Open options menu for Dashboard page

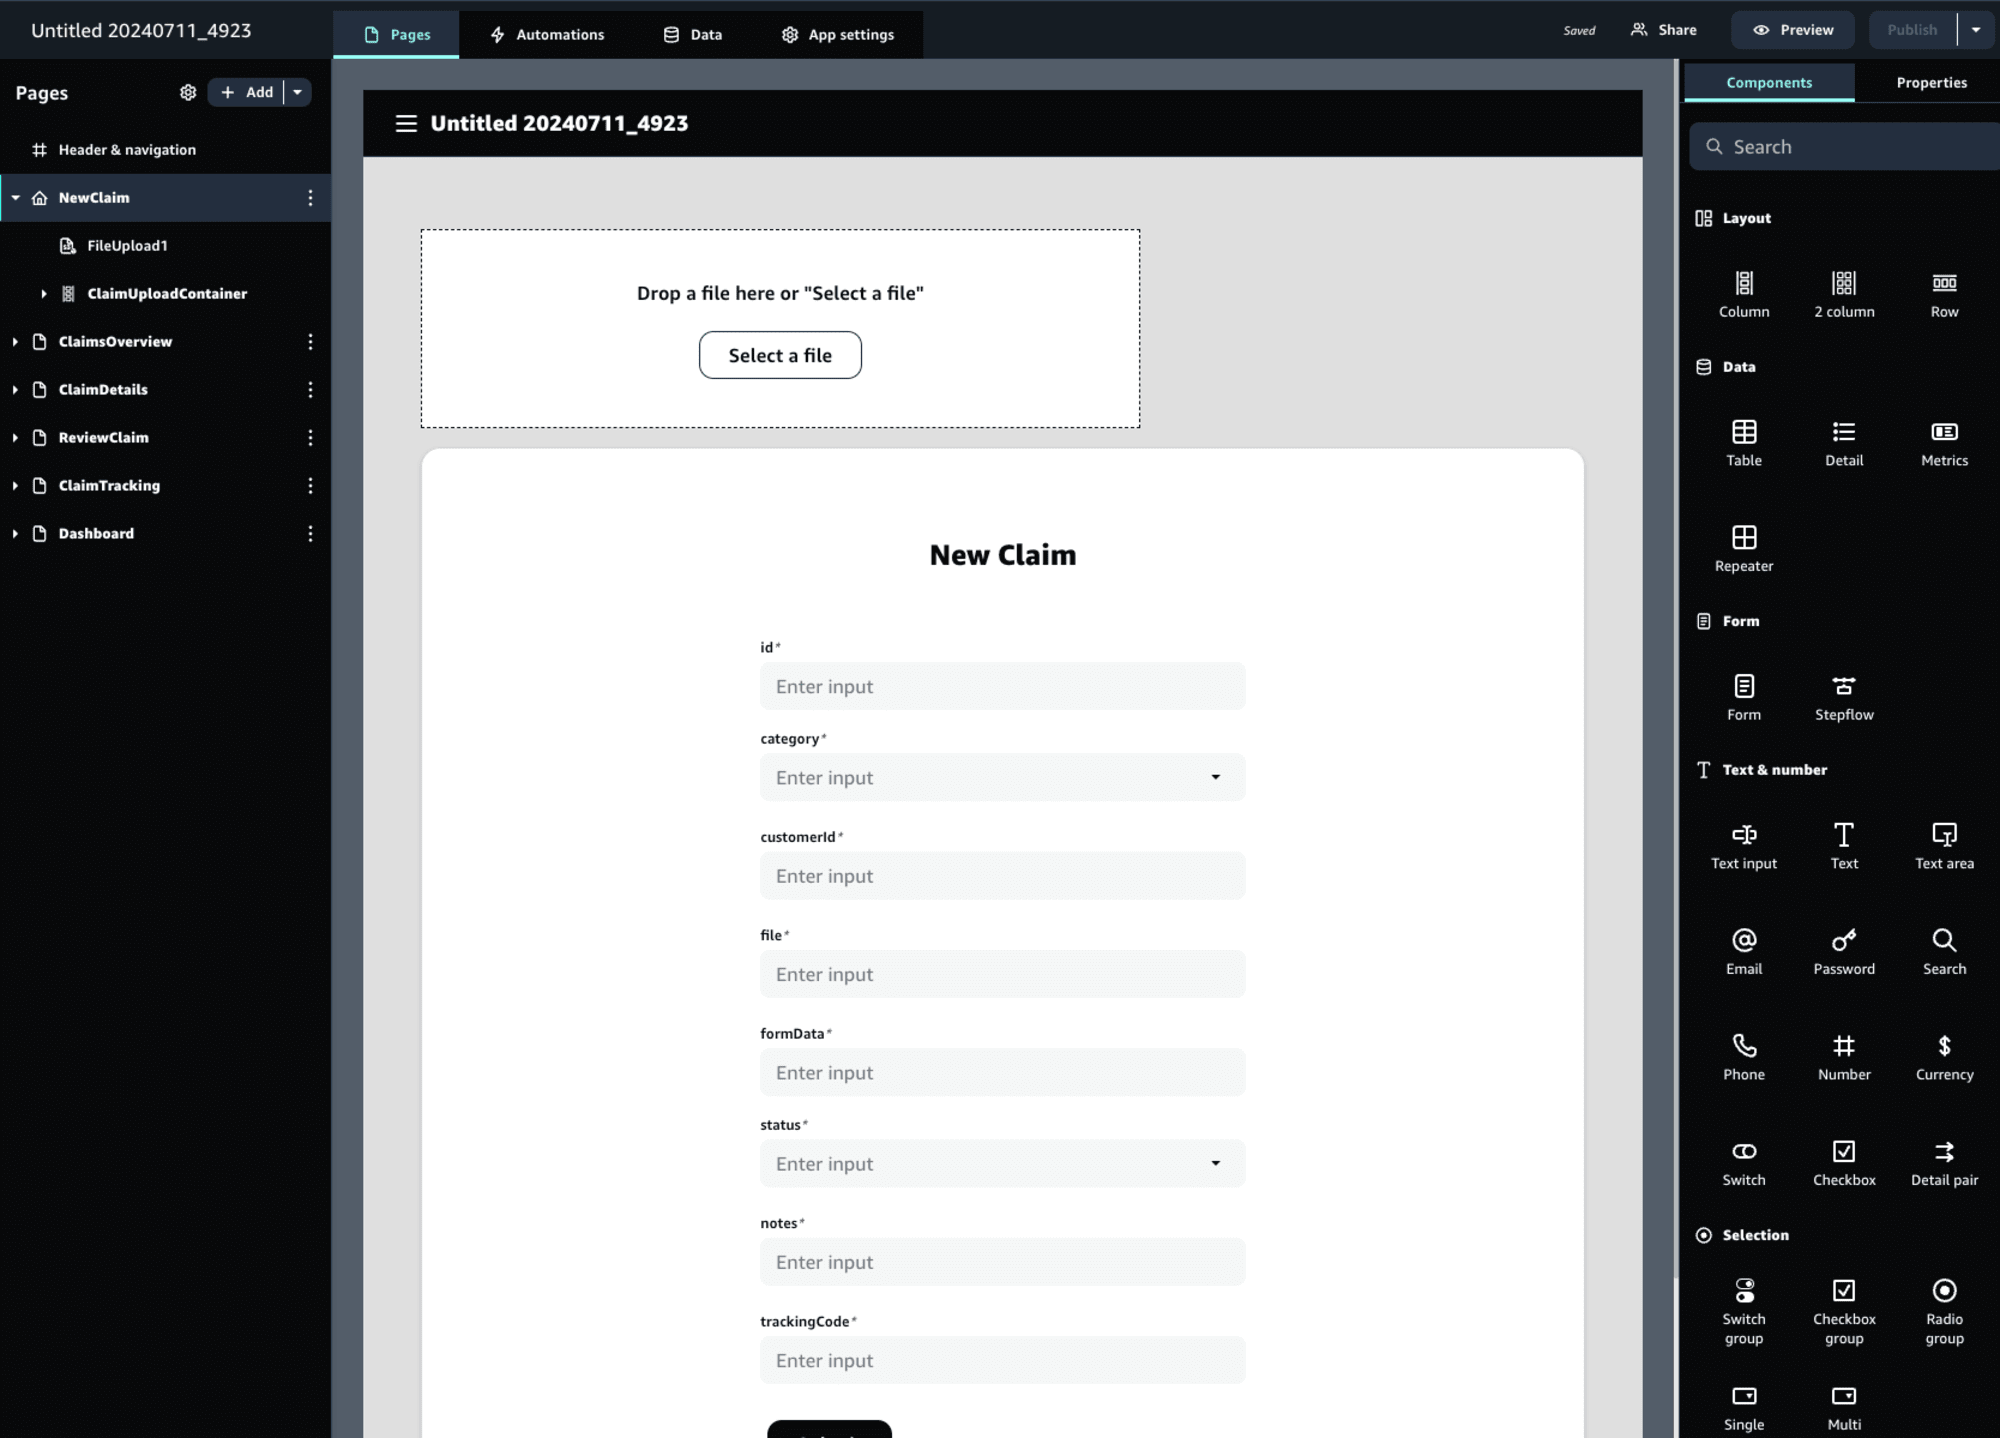tap(310, 534)
